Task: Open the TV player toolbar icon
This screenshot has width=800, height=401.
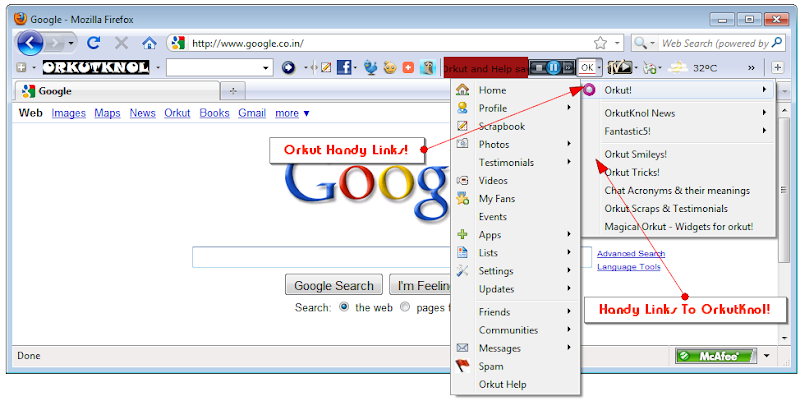Action: 619,67
